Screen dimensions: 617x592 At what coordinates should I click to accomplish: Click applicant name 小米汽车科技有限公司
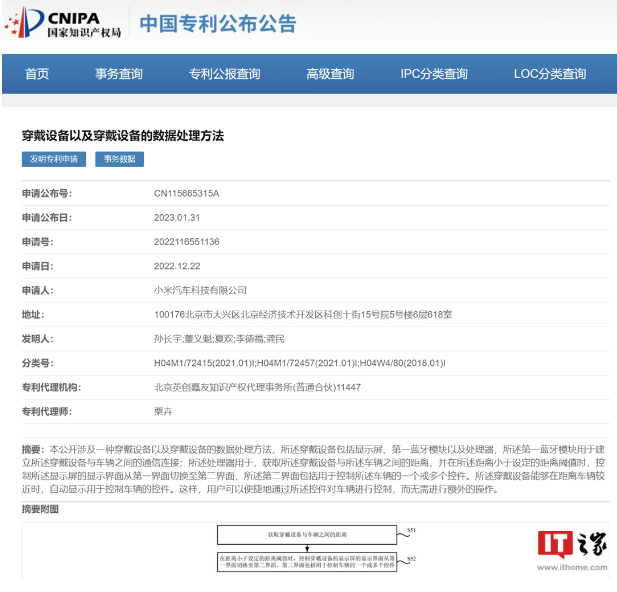[200, 290]
